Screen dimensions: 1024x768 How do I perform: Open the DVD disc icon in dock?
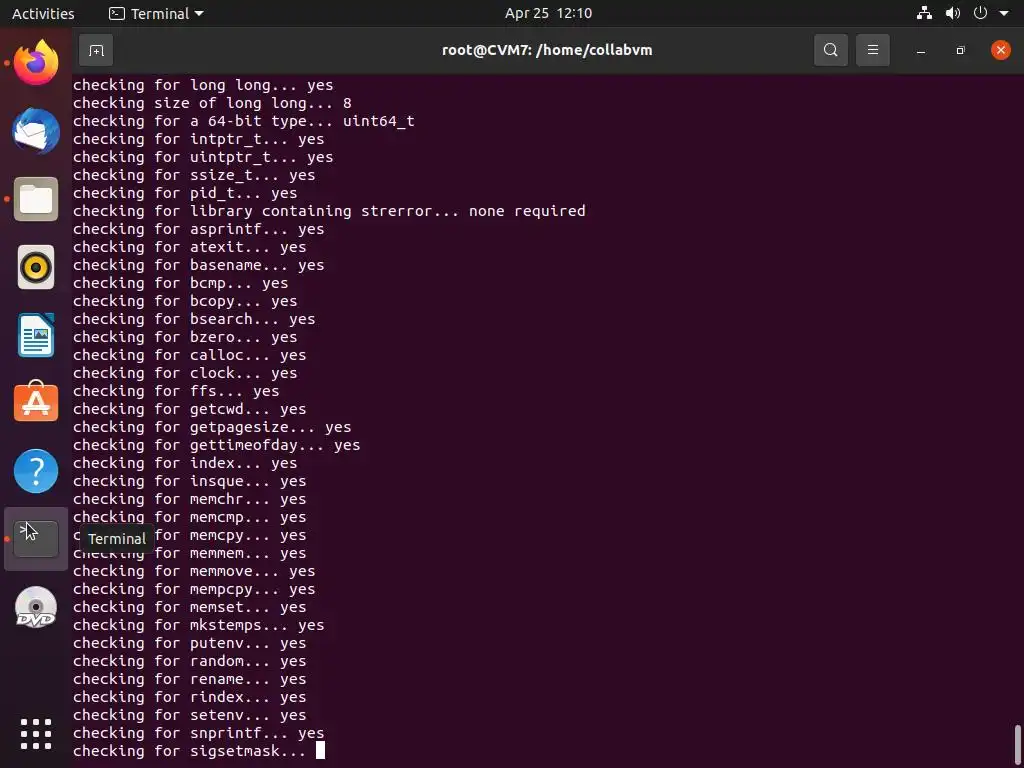coord(36,607)
